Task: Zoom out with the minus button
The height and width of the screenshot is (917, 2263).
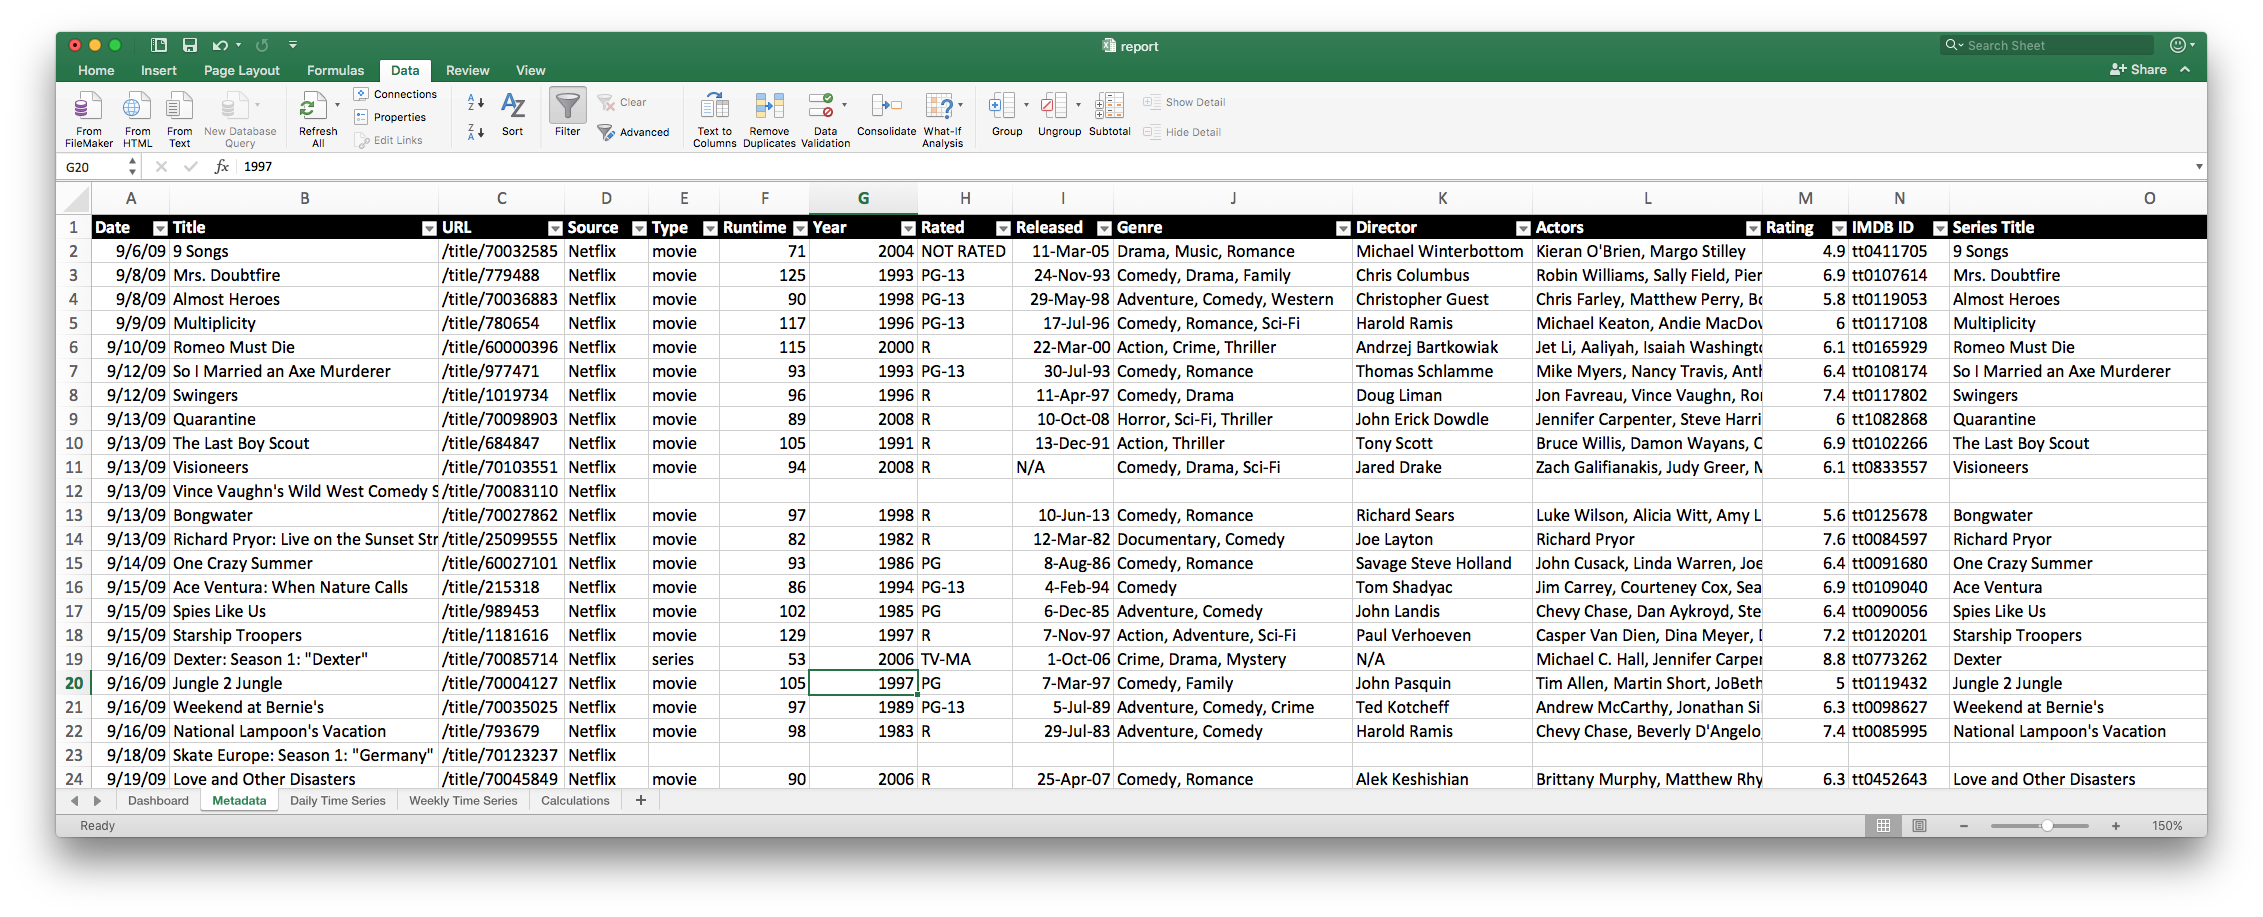Action: coord(1964,826)
